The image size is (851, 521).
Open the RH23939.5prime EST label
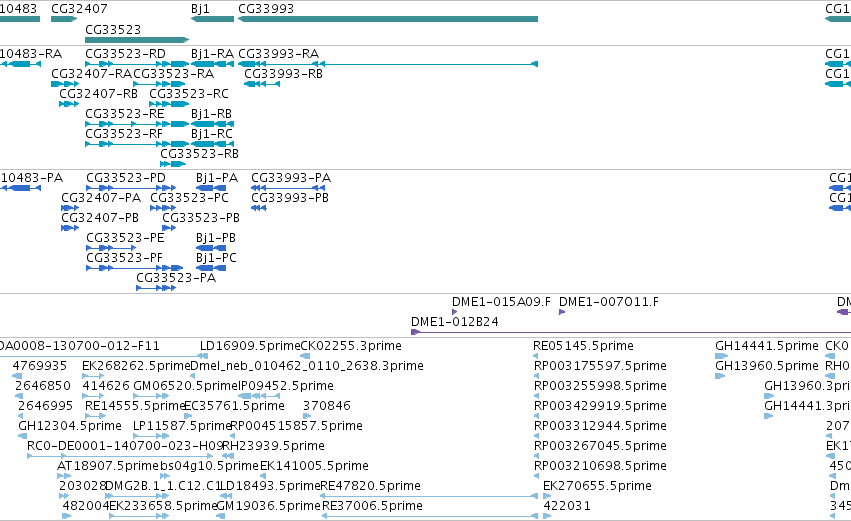(x=274, y=447)
